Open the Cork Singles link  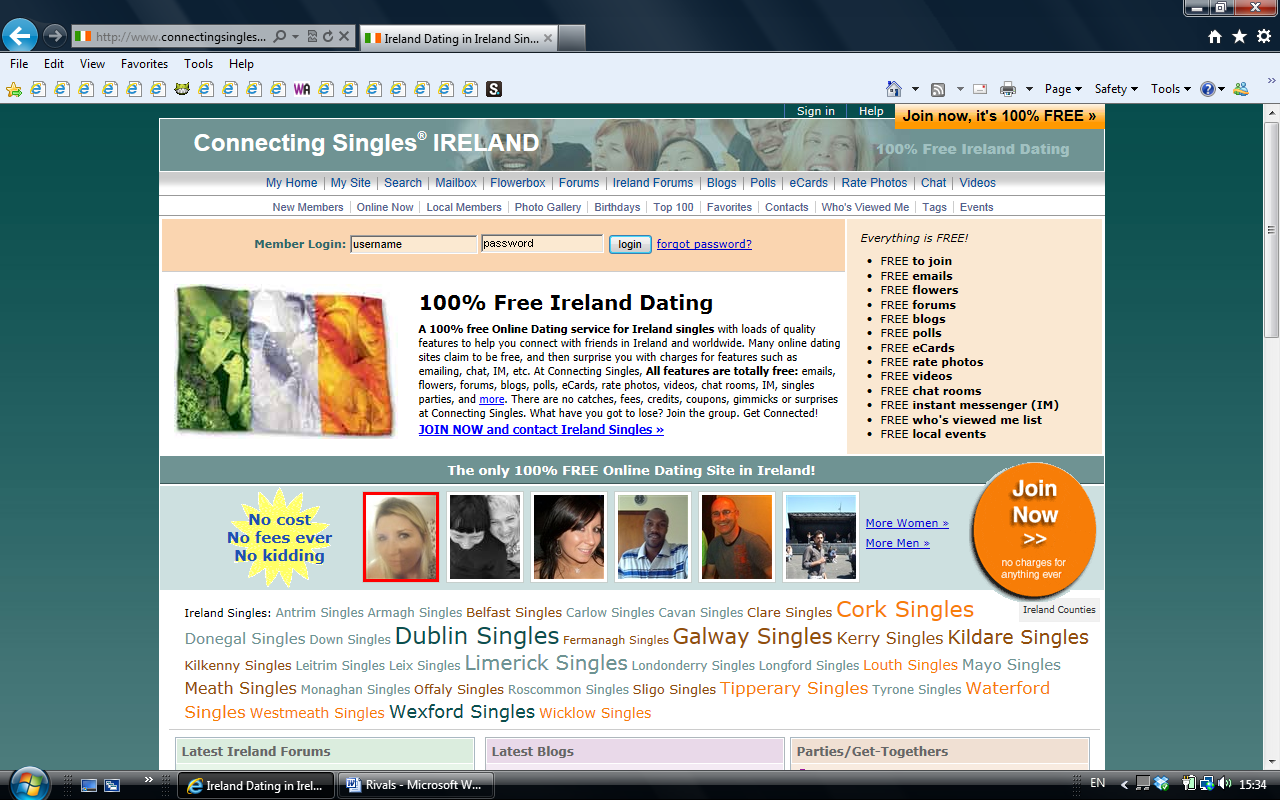[x=905, y=609]
